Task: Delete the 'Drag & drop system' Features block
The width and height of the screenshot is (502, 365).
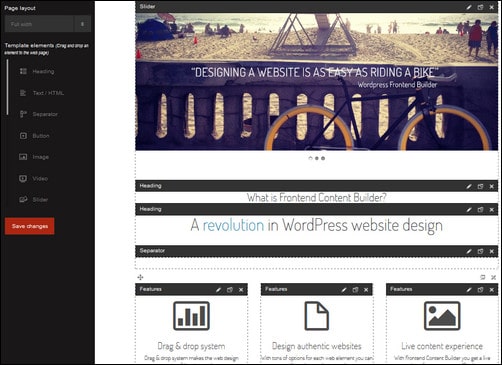Action: click(241, 290)
